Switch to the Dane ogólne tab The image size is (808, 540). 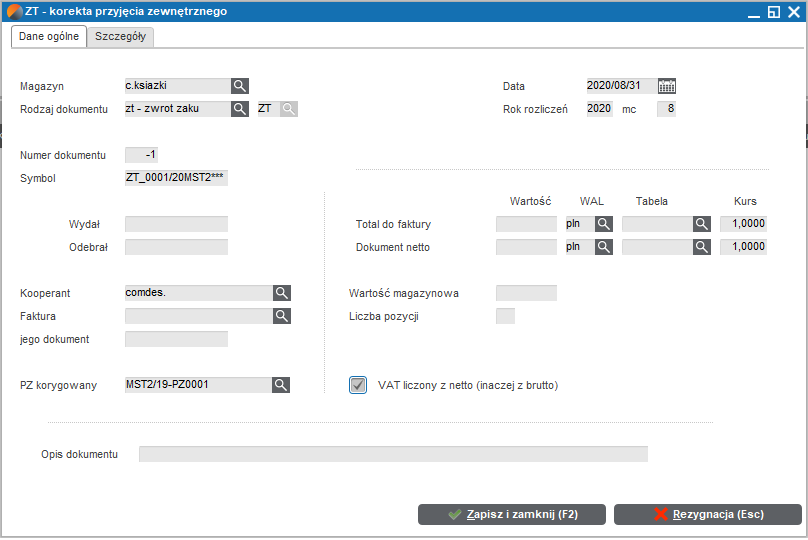click(49, 37)
